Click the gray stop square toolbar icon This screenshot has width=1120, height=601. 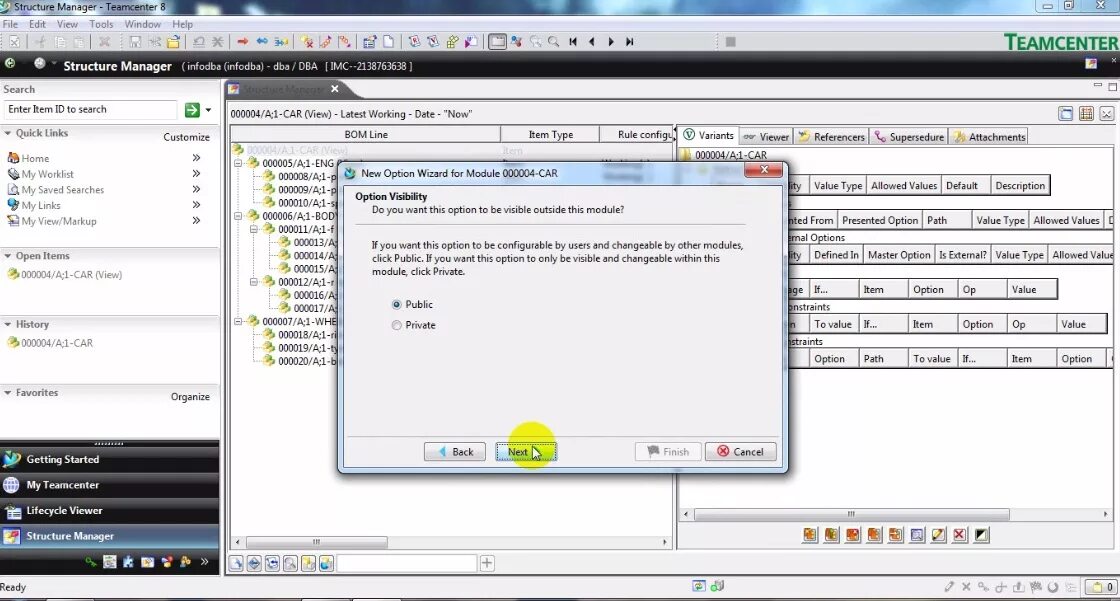(730, 41)
